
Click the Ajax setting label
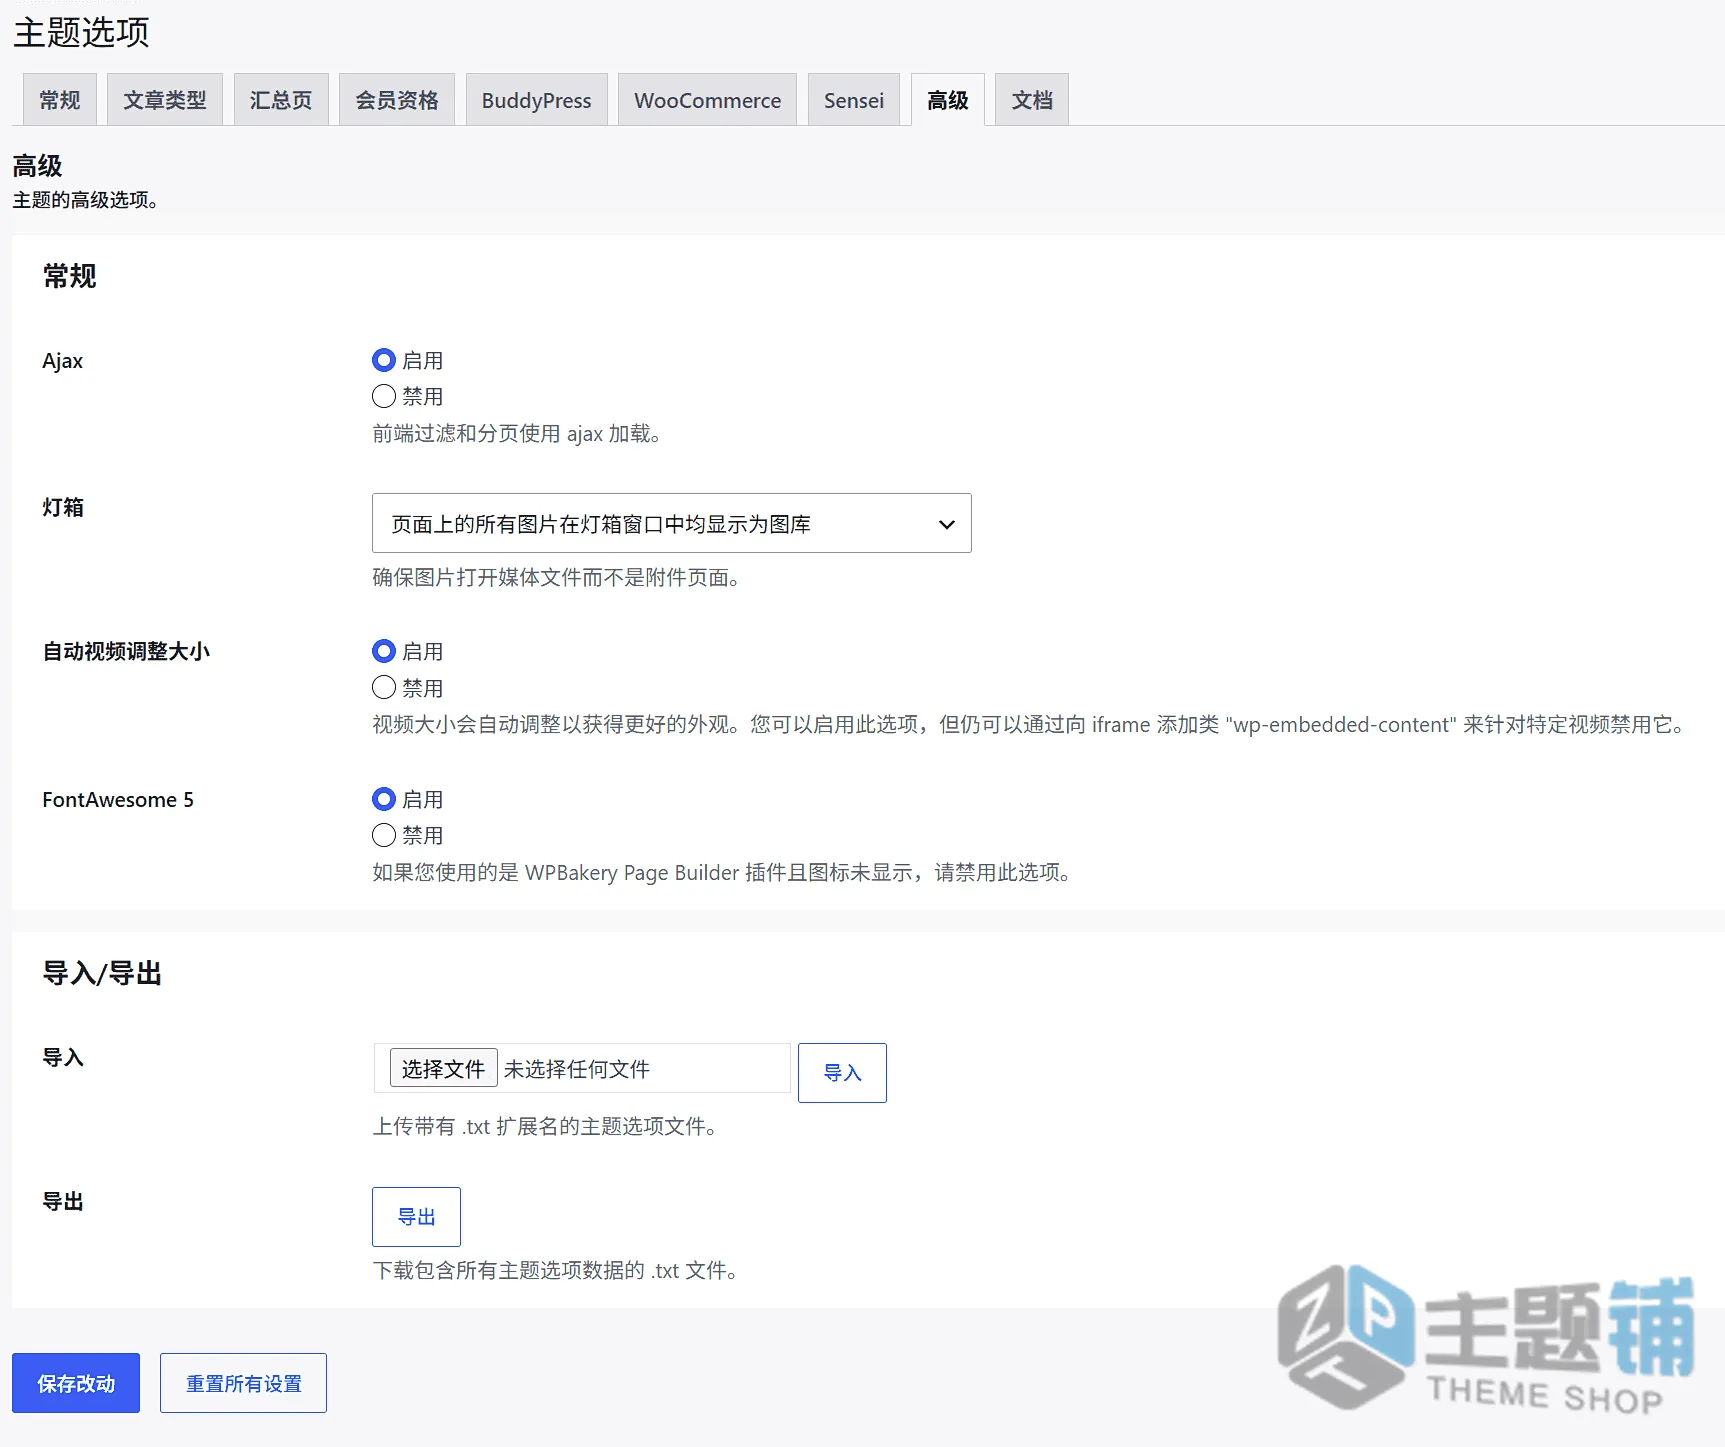[62, 361]
